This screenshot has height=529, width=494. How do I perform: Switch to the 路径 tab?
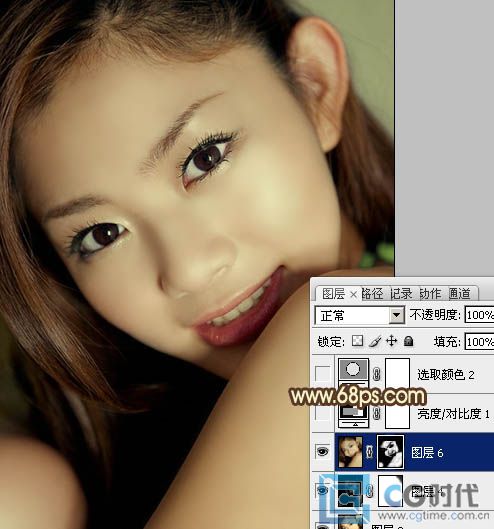[x=372, y=294]
